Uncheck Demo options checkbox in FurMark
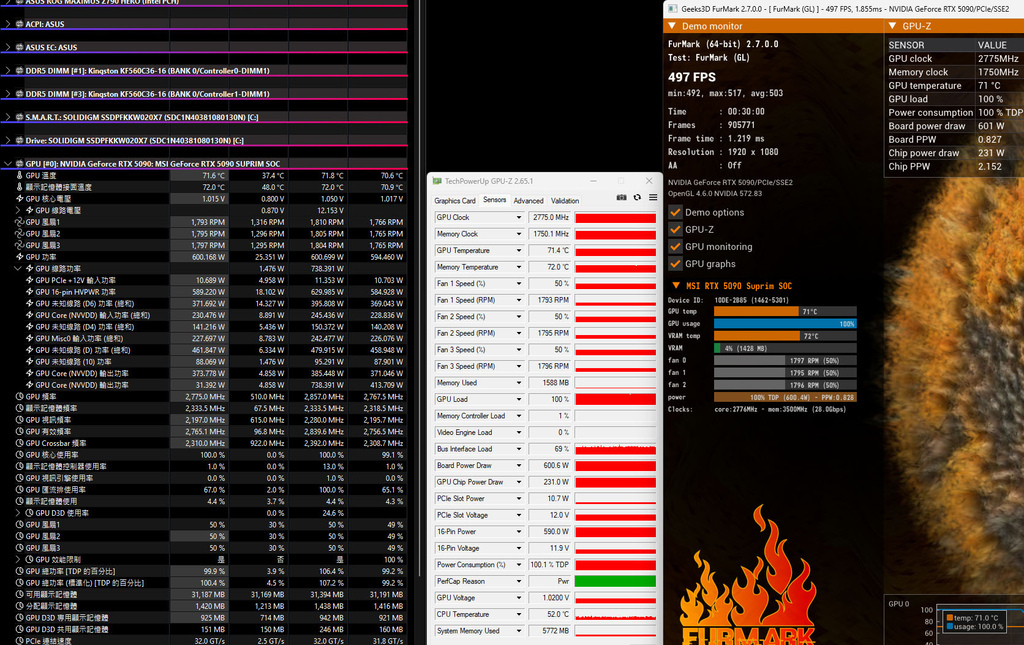The height and width of the screenshot is (645, 1024). tap(675, 212)
